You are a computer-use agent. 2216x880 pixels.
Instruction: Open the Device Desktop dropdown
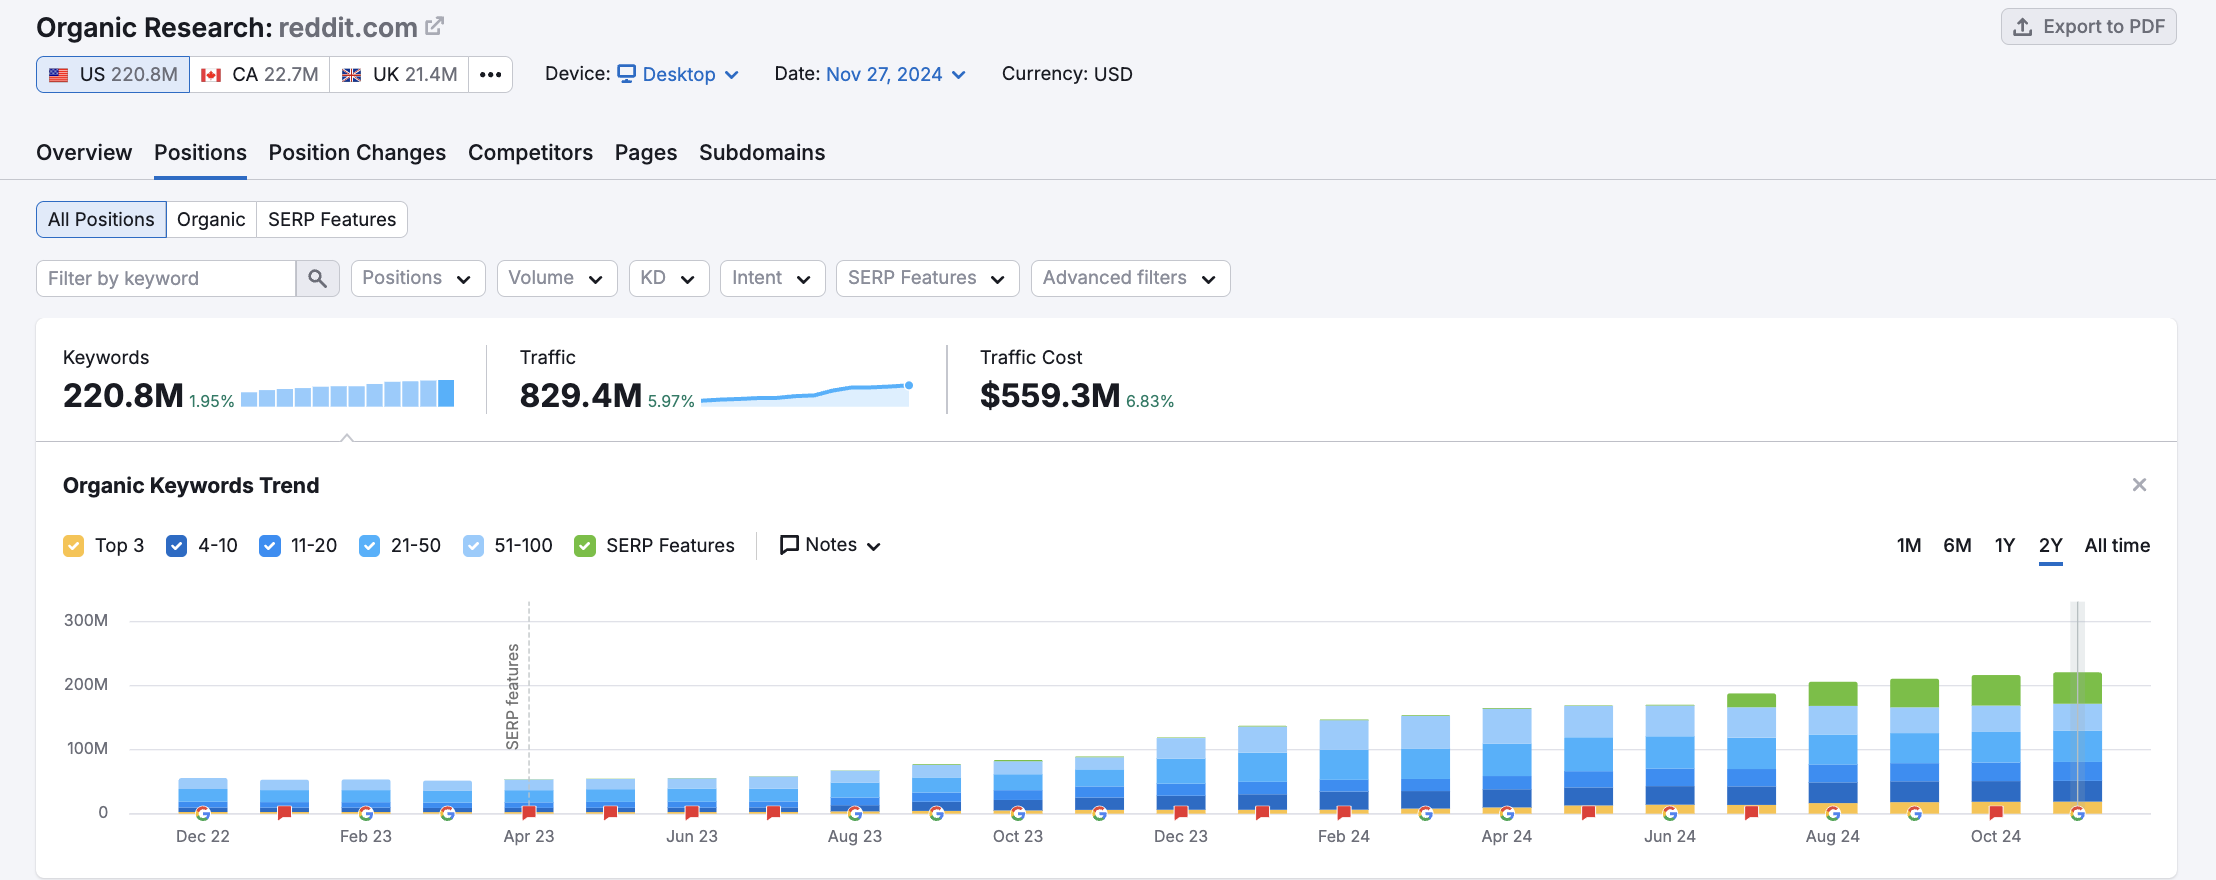pos(678,74)
